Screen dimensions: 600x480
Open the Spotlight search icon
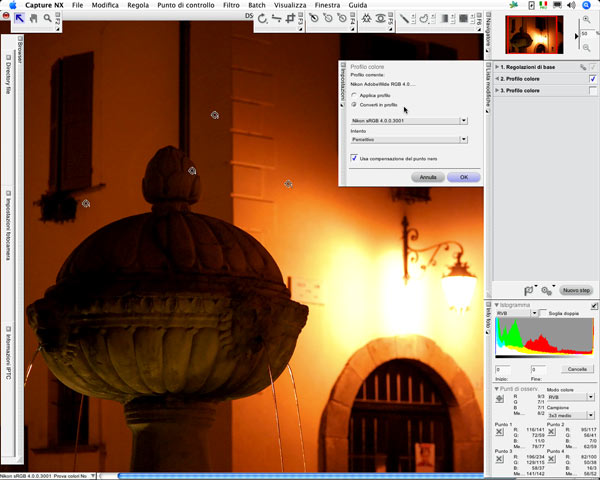click(586, 5)
